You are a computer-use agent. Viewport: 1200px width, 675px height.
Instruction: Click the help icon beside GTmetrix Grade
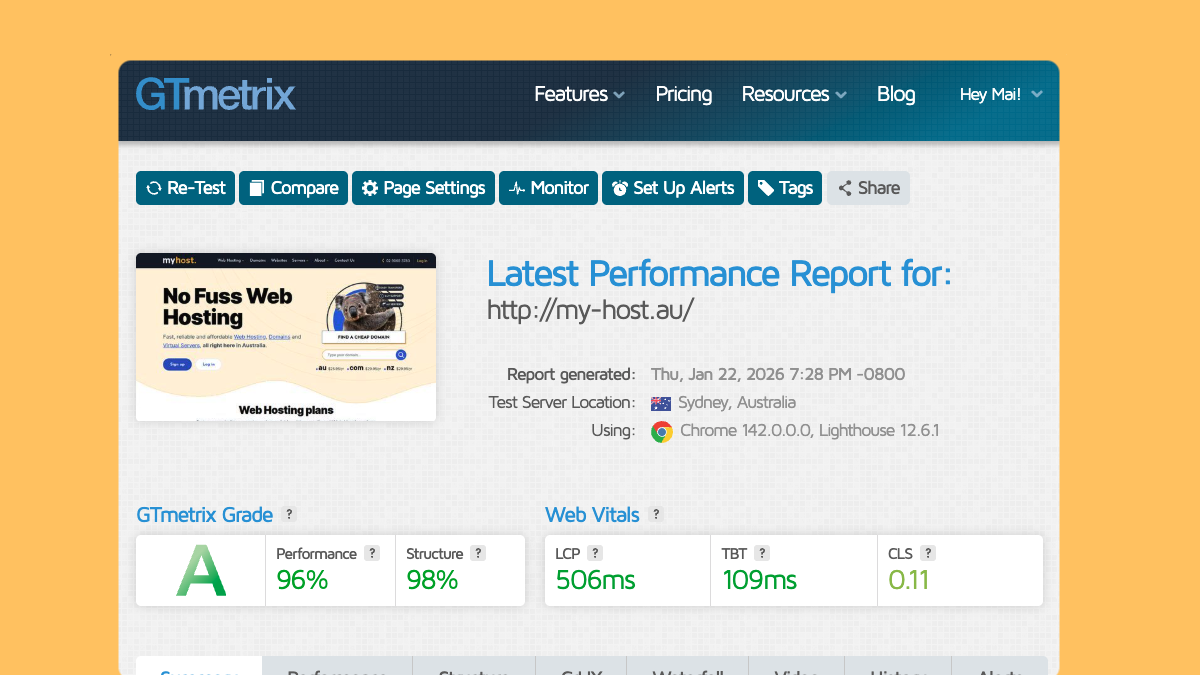289,514
